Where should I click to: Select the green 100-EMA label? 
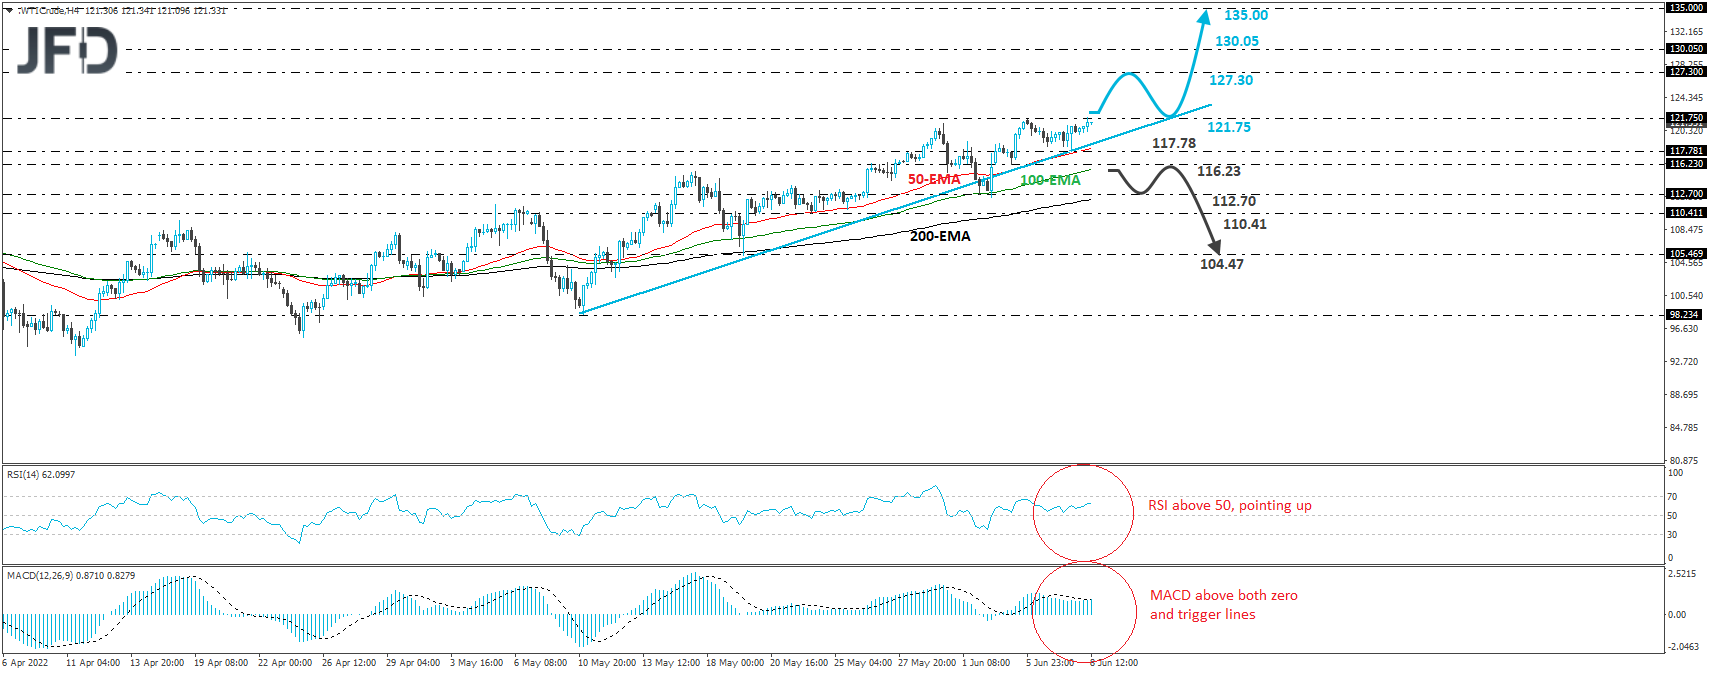[1050, 180]
